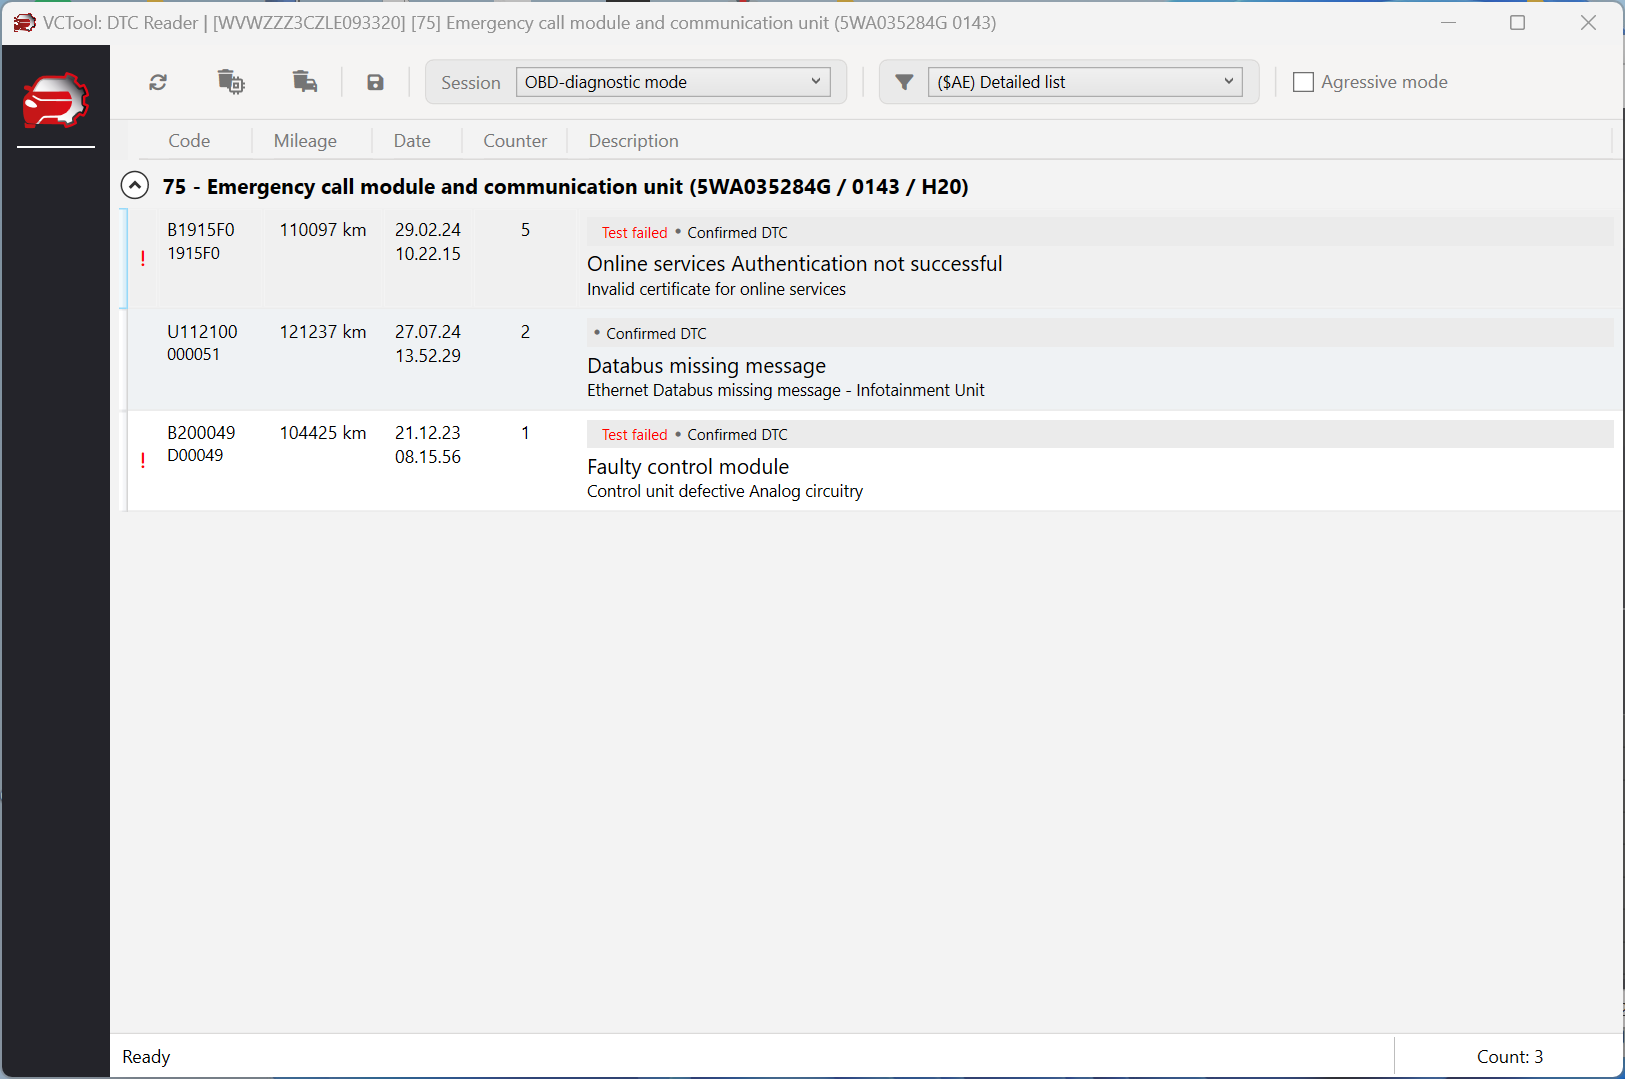Click the filter funnel icon
Viewport: 1625px width, 1079px height.
pyautogui.click(x=904, y=82)
